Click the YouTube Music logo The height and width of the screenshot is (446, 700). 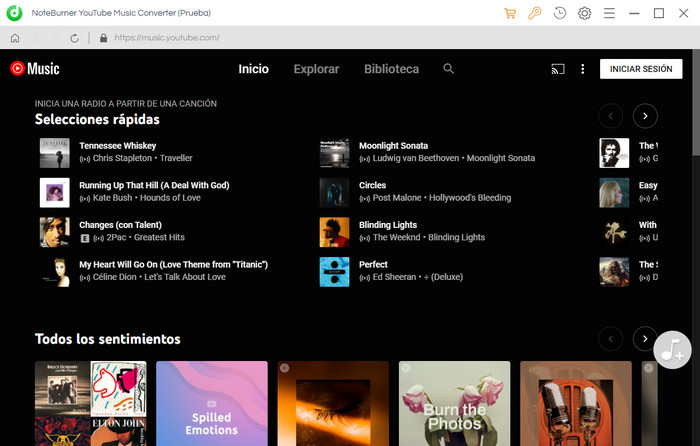[35, 69]
